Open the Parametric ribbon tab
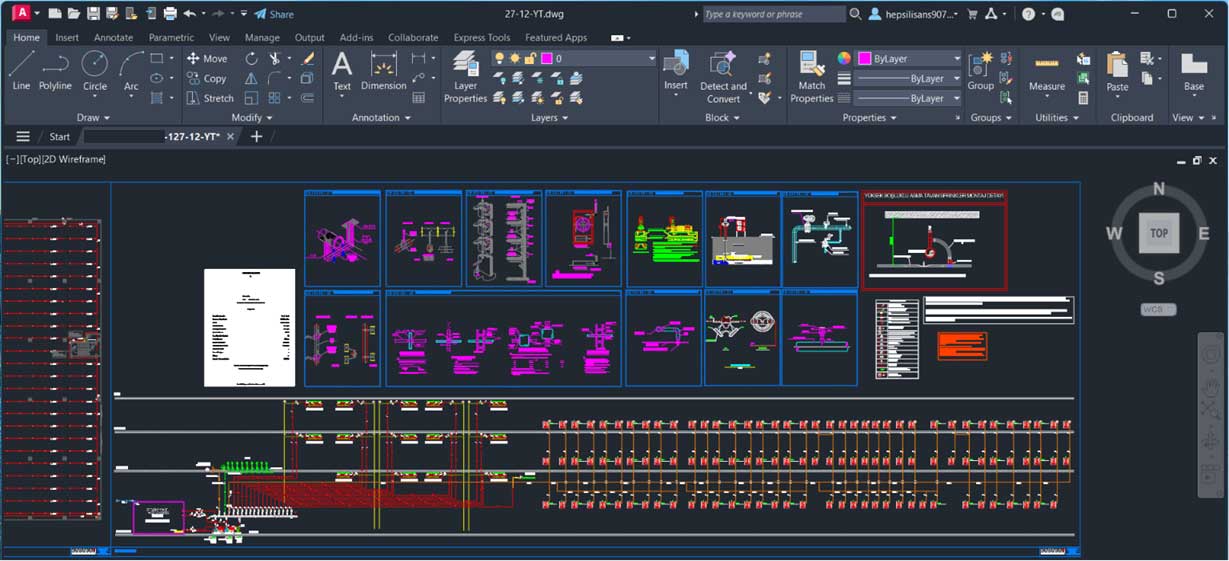1229x561 pixels. [x=171, y=37]
